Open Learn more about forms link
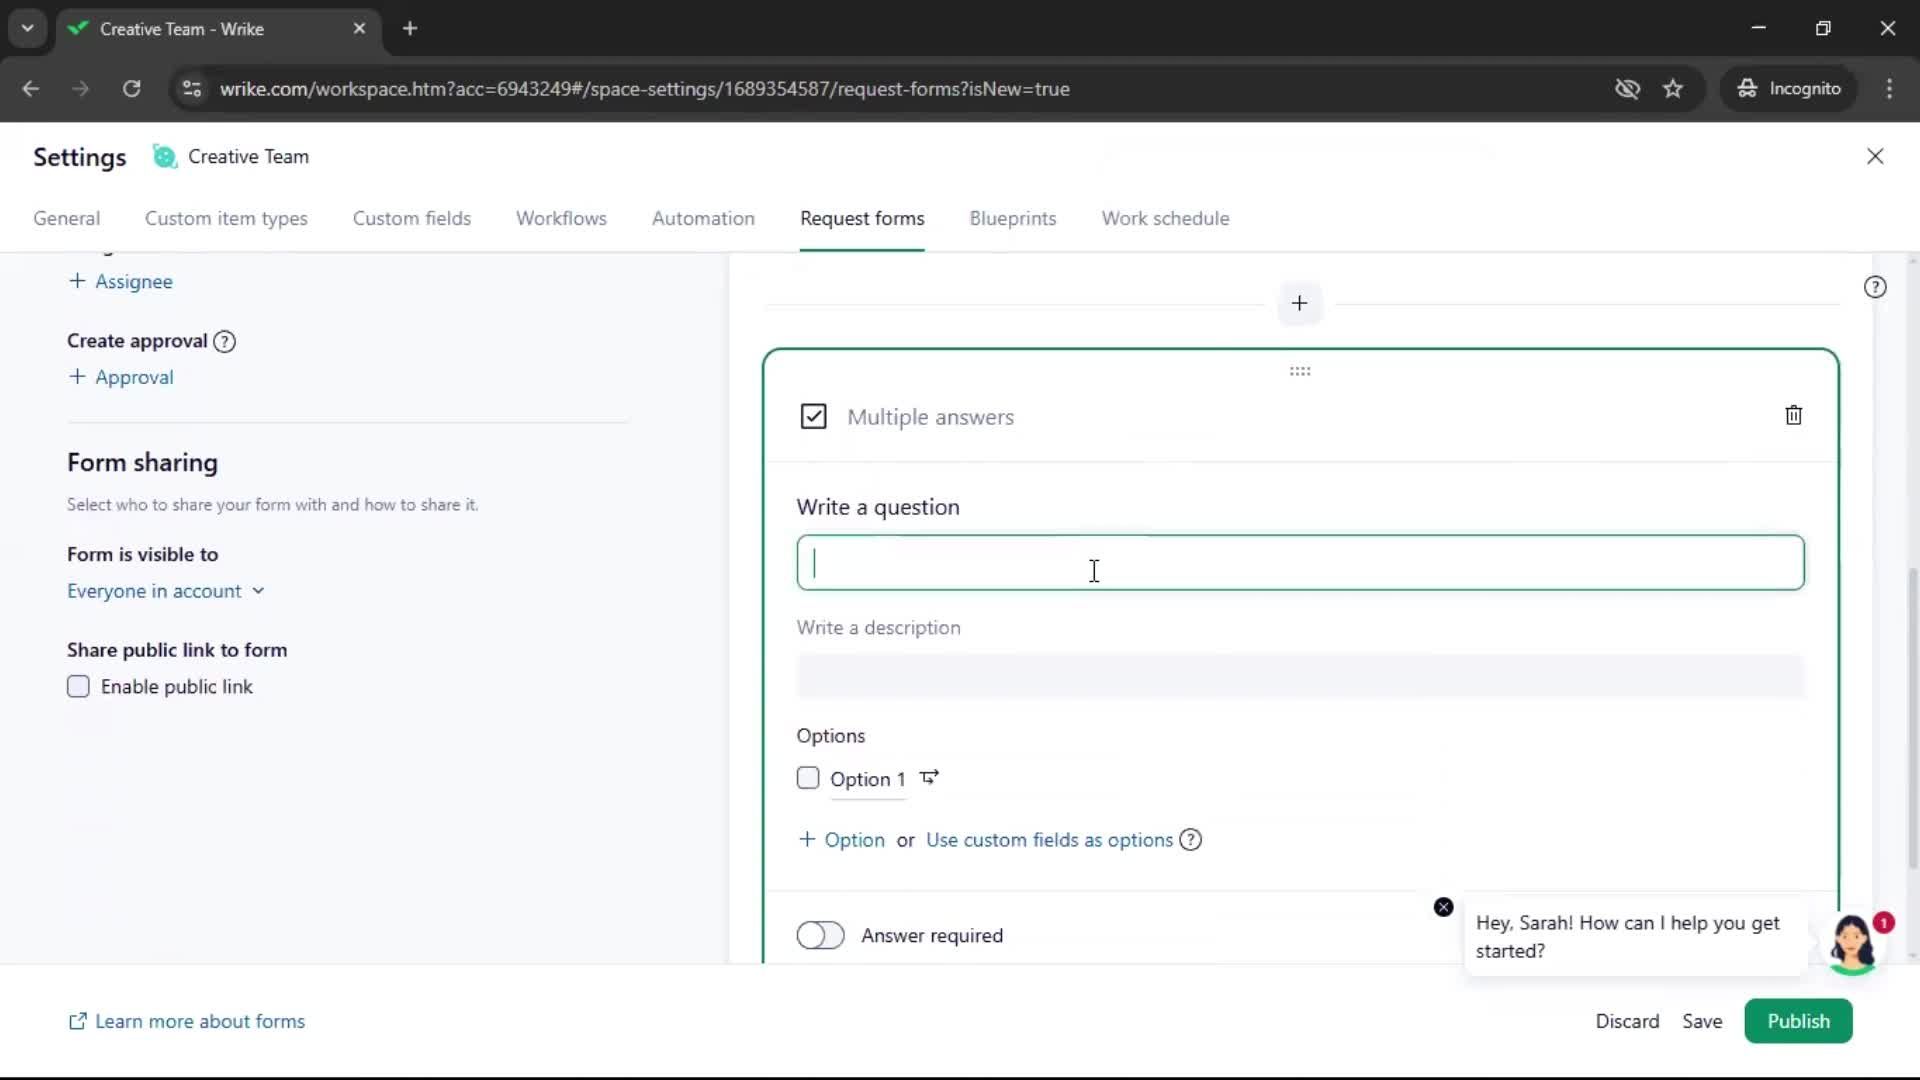This screenshot has width=1920, height=1080. click(x=186, y=1021)
